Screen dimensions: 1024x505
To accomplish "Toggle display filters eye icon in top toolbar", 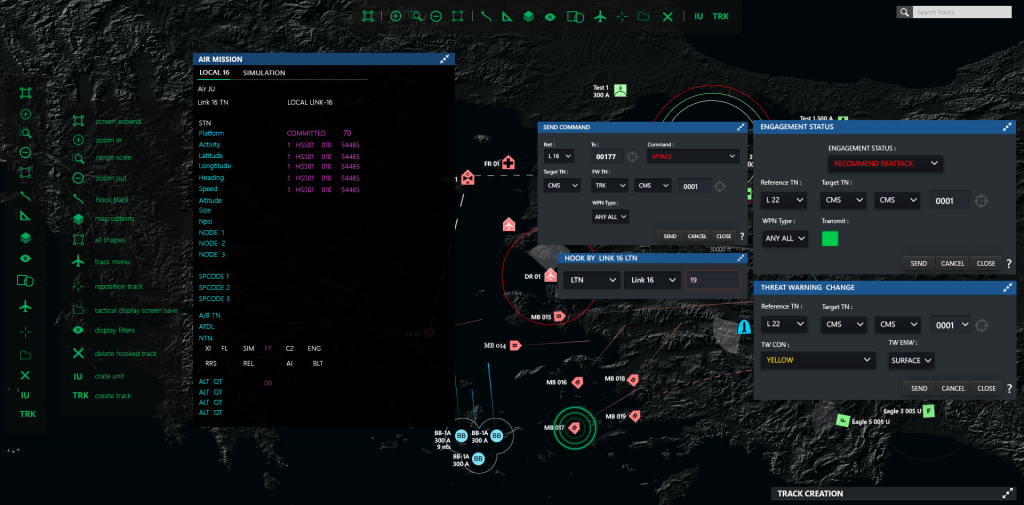I will [x=550, y=16].
